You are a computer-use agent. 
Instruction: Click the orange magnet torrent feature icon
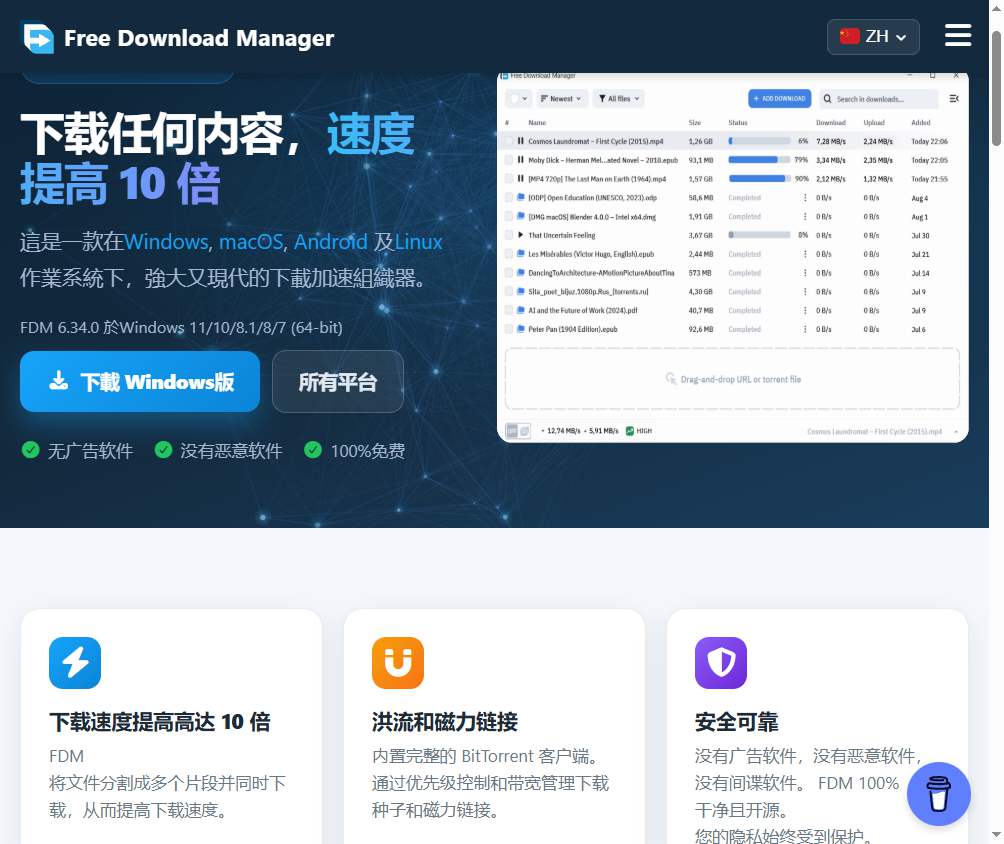click(398, 663)
